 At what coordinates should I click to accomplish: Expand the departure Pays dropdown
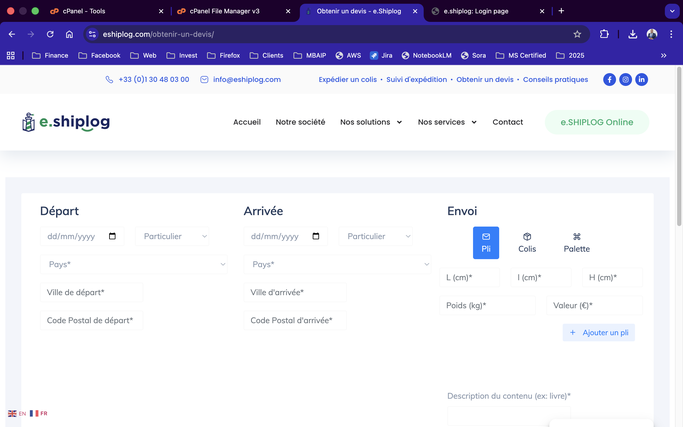pyautogui.click(x=135, y=265)
